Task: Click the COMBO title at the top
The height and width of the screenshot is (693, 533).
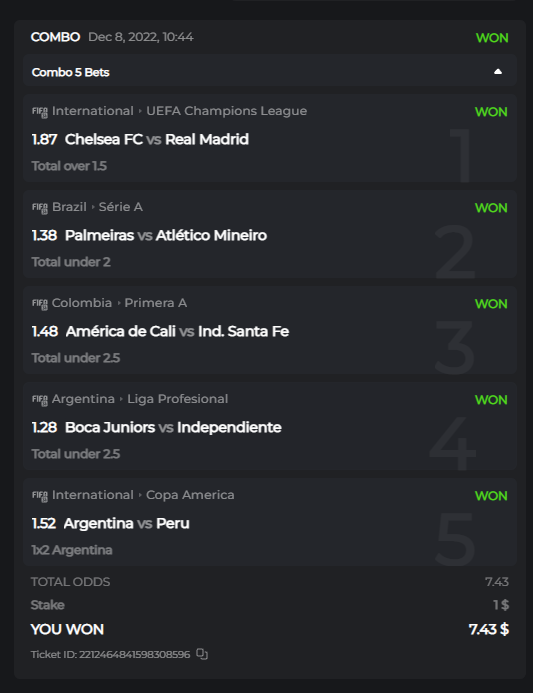Action: (55, 37)
